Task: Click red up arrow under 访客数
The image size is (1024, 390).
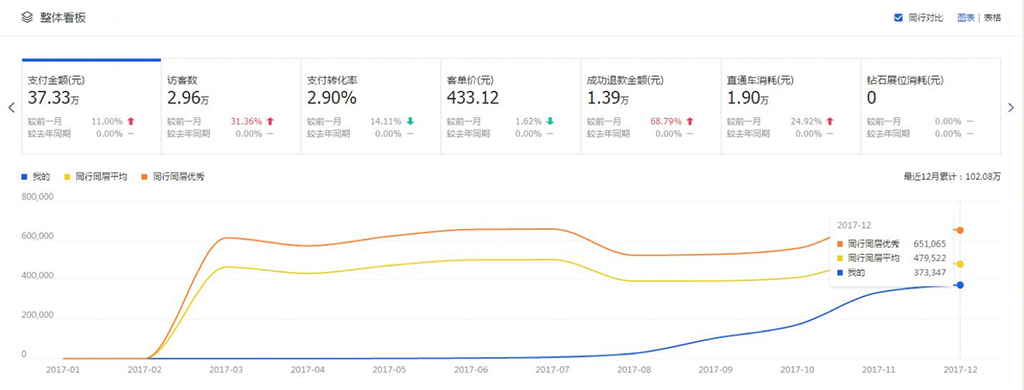Action: click(x=270, y=121)
